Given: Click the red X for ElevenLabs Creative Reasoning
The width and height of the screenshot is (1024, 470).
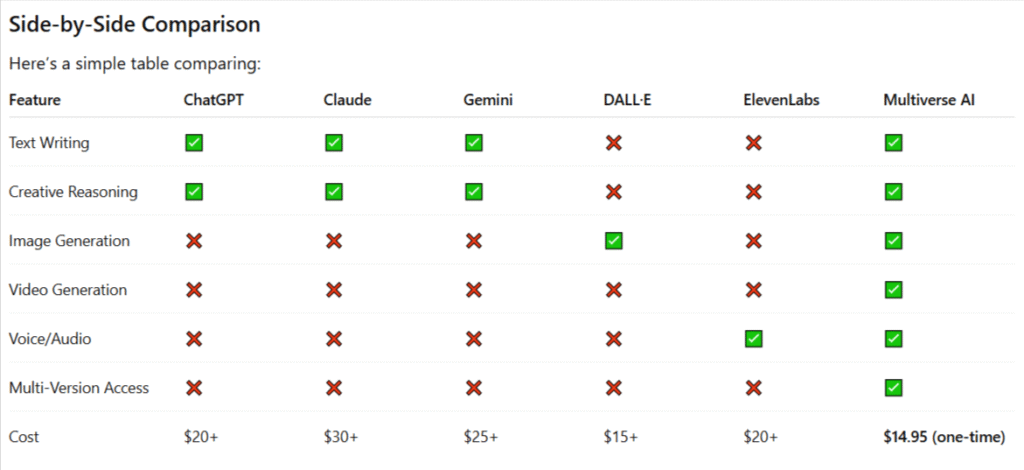Looking at the screenshot, I should (x=754, y=192).
